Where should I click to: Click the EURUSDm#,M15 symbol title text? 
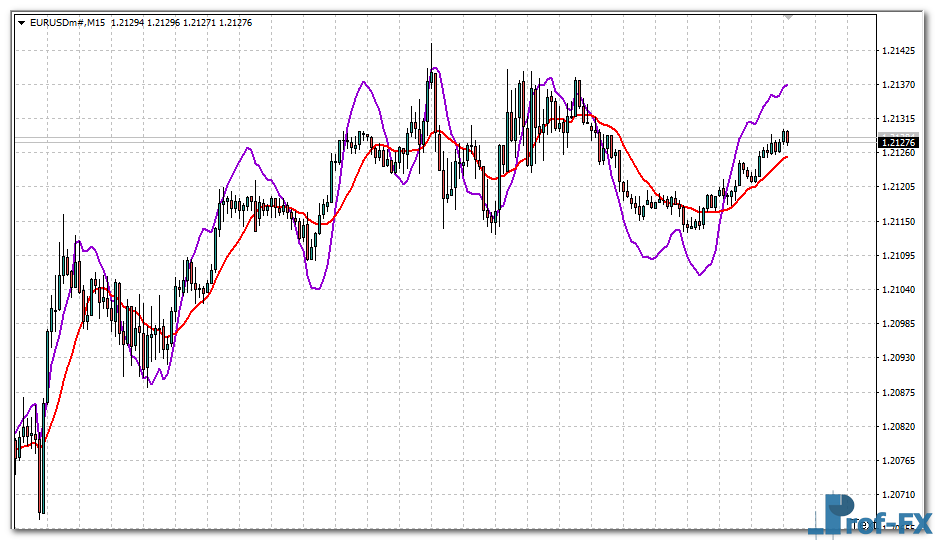tap(68, 23)
